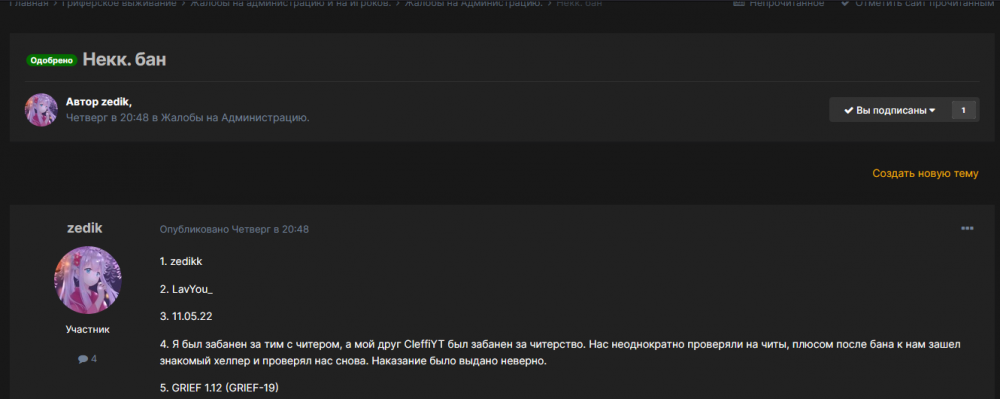Viewport: 1000px width, 399px height.
Task: Open 'Вы подписаны' follow dropdown
Action: point(890,110)
